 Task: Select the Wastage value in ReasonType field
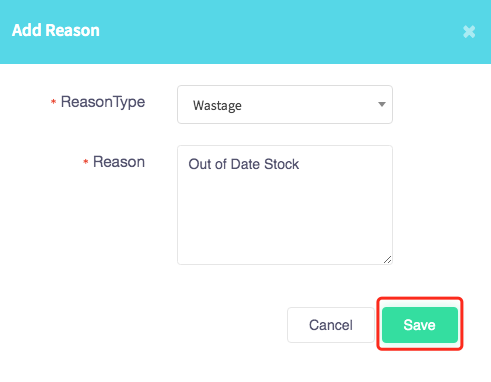click(x=217, y=106)
